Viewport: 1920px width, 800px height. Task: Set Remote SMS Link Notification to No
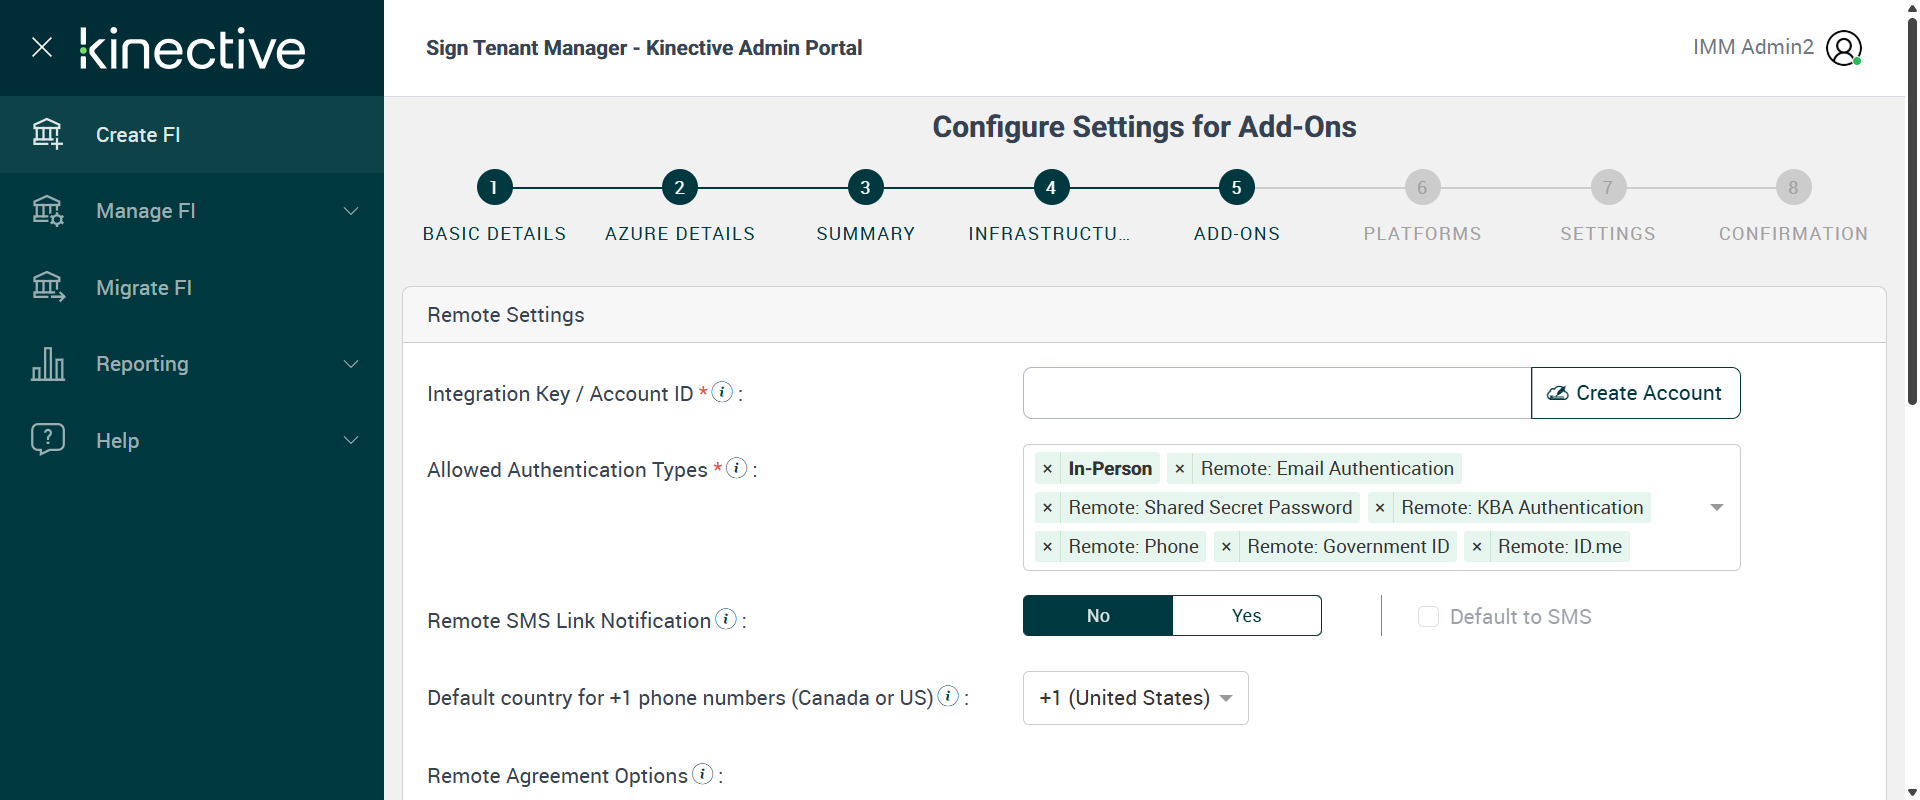click(x=1098, y=616)
